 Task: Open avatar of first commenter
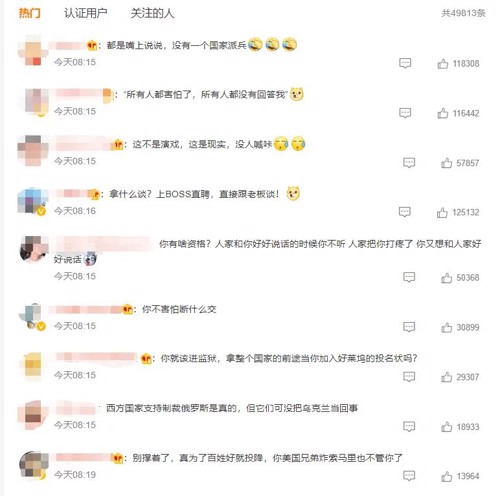tap(33, 50)
